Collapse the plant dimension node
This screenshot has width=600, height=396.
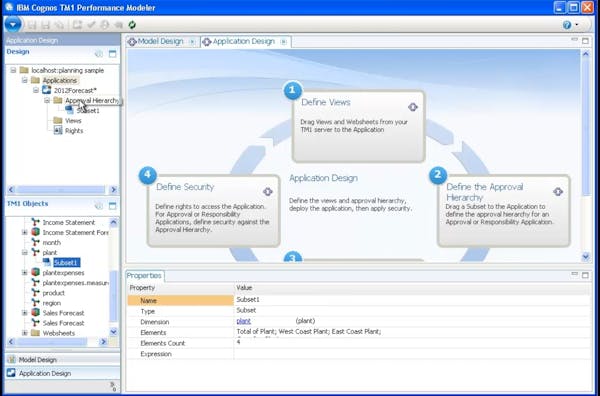click(24, 253)
